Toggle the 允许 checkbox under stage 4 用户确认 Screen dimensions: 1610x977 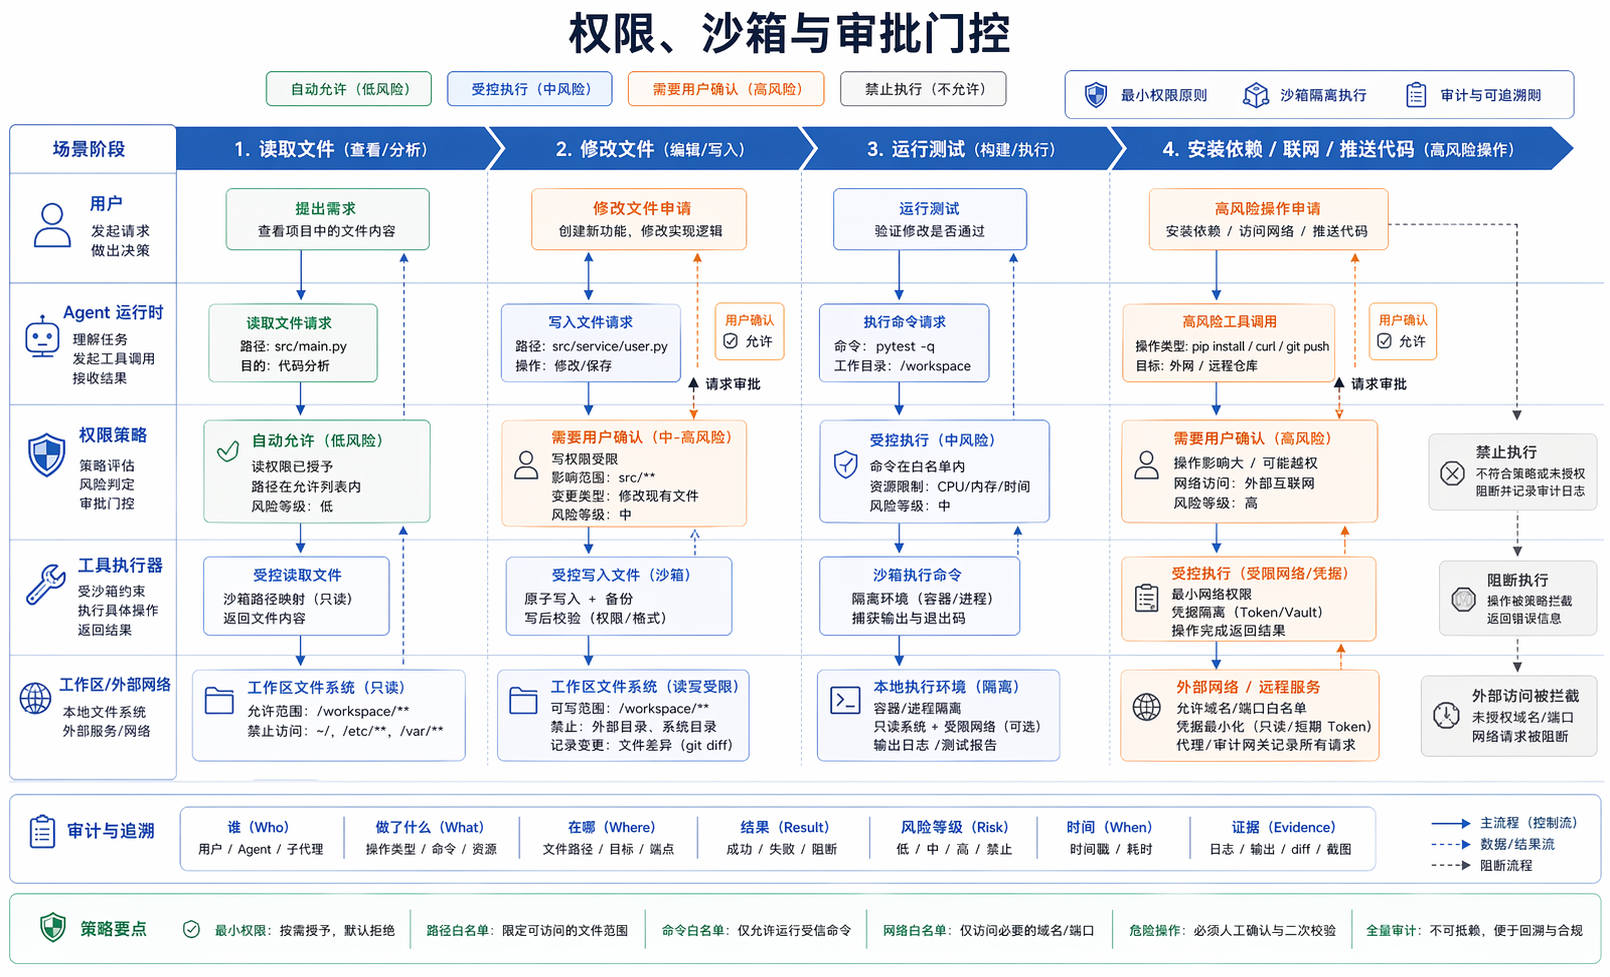coord(1384,341)
